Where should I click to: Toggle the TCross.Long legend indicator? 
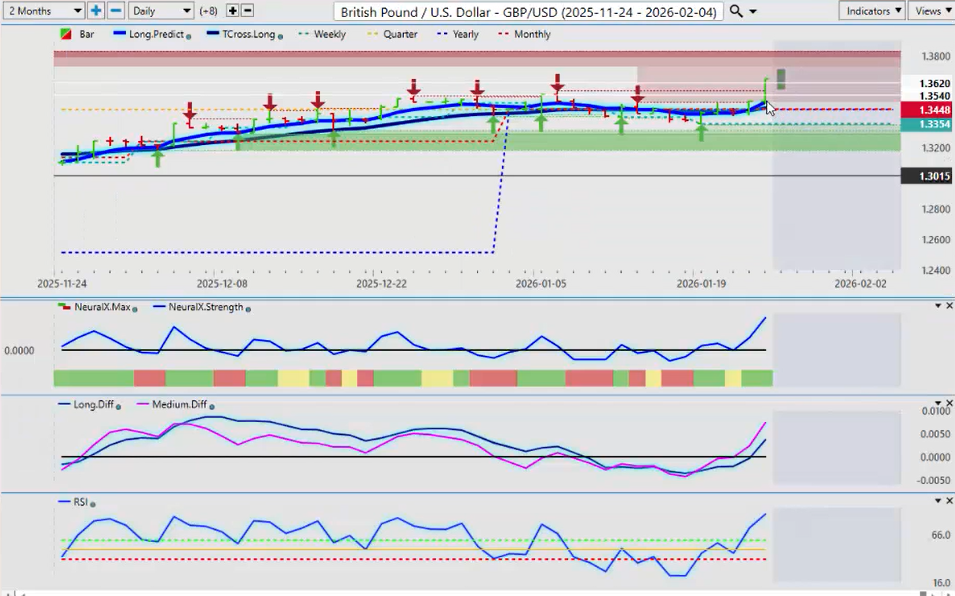click(x=243, y=34)
